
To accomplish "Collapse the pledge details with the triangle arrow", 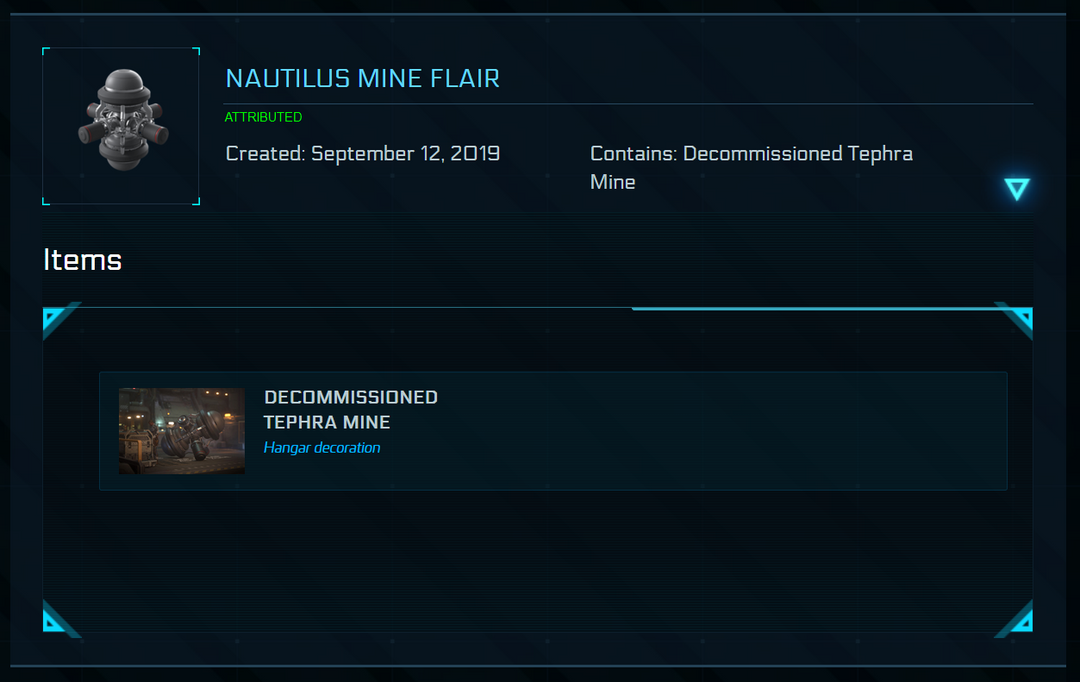I will tap(1017, 189).
